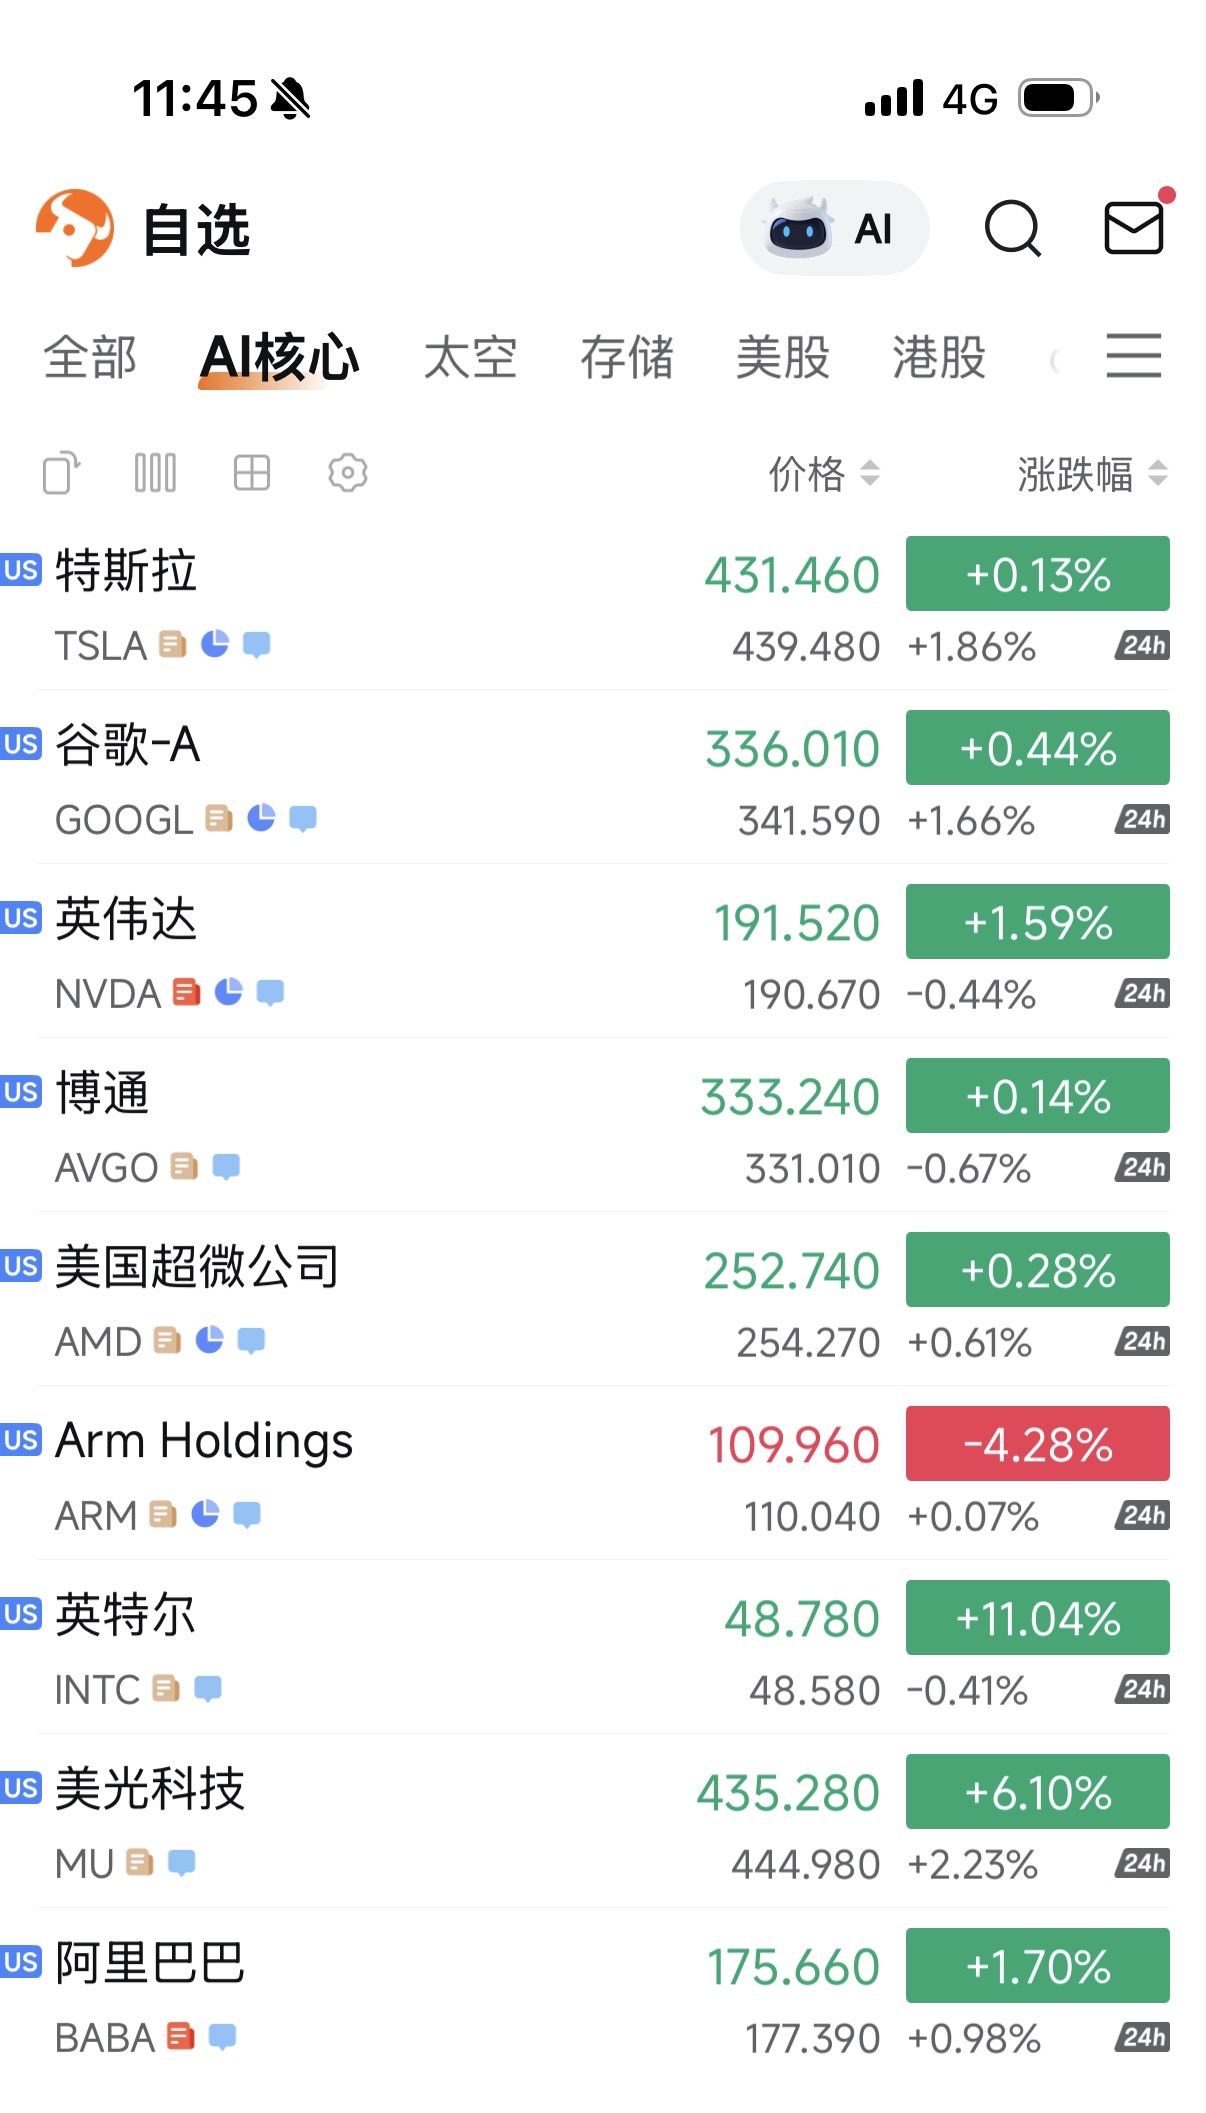1206x2113 pixels.
Task: Toggle Arm Holdings -4.28% red badge
Action: coord(1037,1444)
